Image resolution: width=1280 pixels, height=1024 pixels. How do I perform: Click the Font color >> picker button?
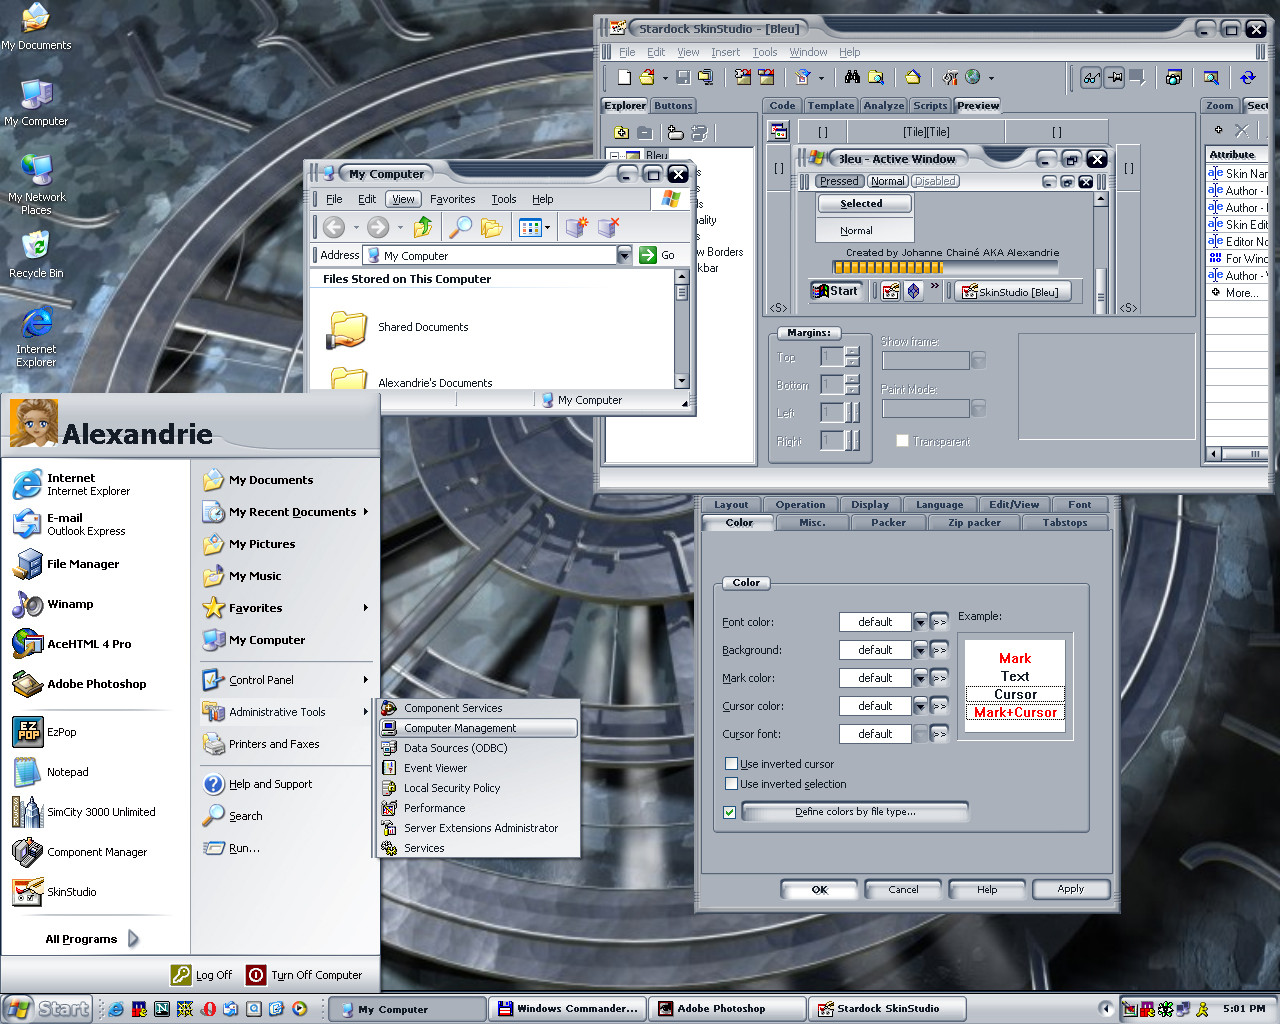938,622
